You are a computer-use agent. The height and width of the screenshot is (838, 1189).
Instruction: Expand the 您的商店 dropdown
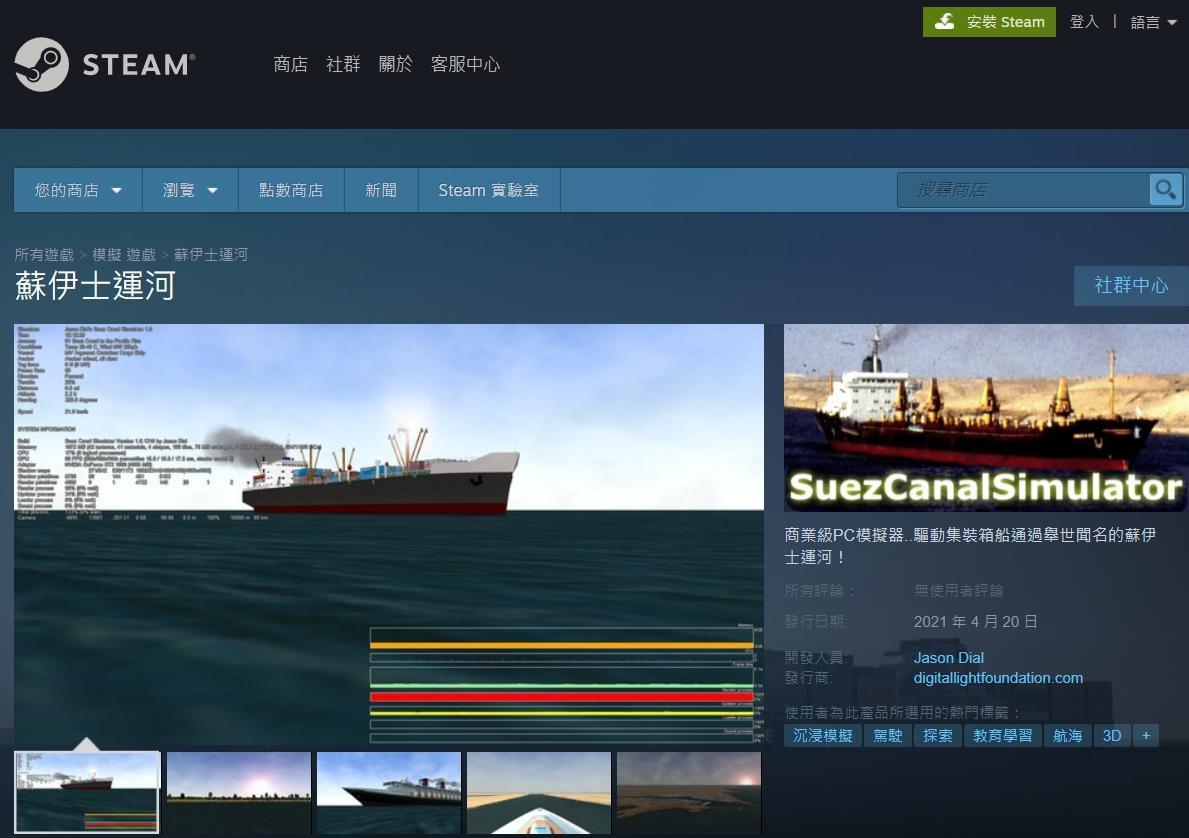coord(78,190)
